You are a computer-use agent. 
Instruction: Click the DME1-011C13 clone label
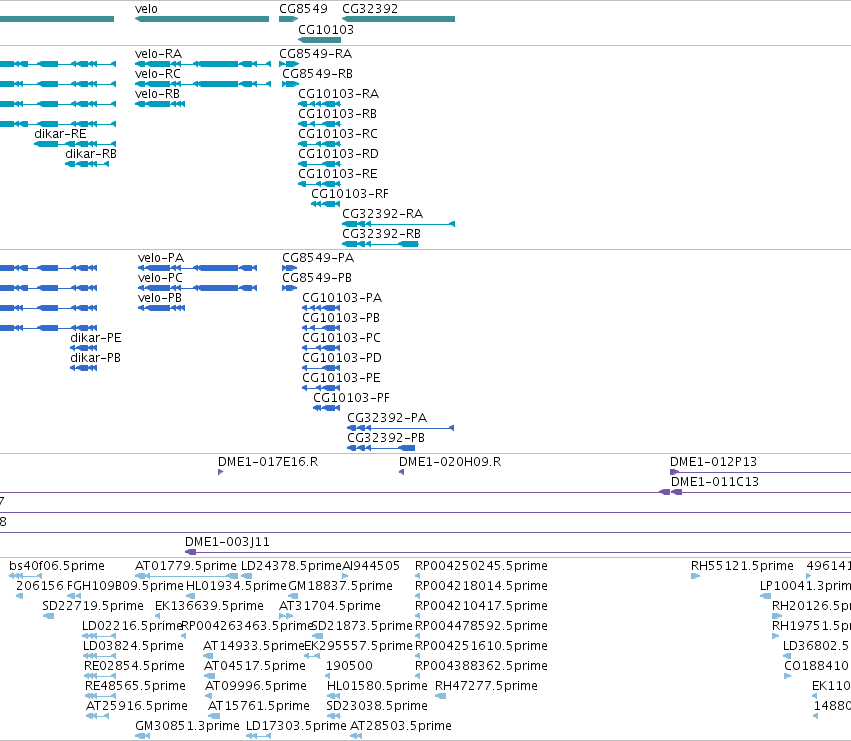[x=714, y=482]
